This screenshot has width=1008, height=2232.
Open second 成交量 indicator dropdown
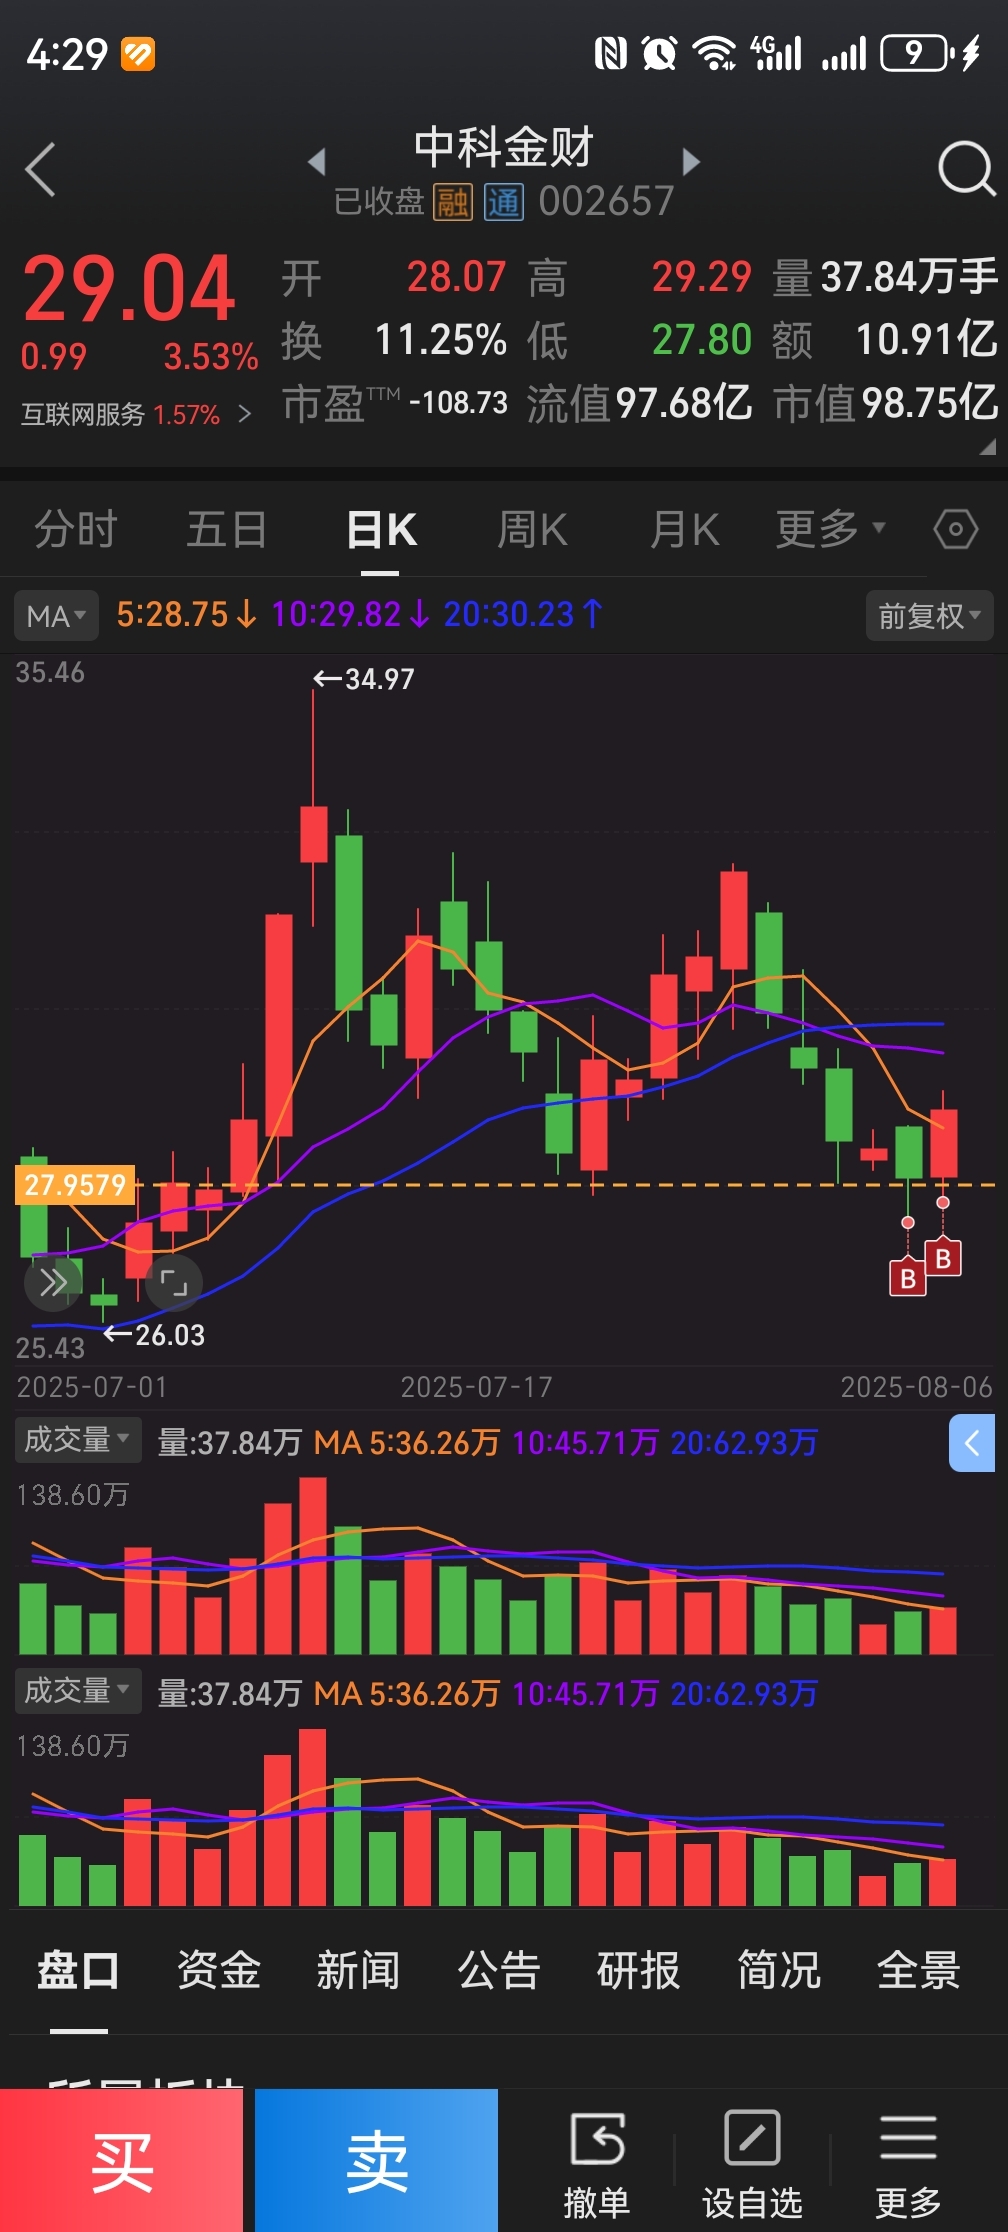click(77, 1691)
